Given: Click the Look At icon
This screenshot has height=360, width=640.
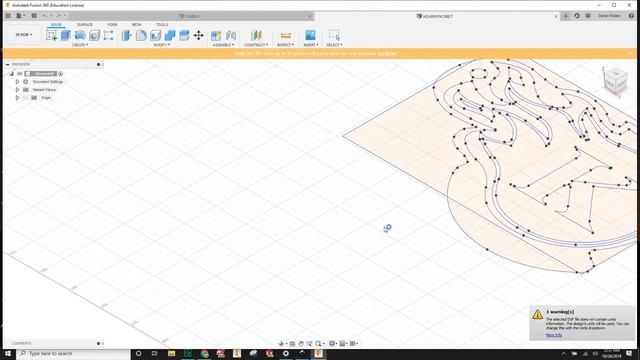Looking at the screenshot, I should pyautogui.click(x=292, y=344).
